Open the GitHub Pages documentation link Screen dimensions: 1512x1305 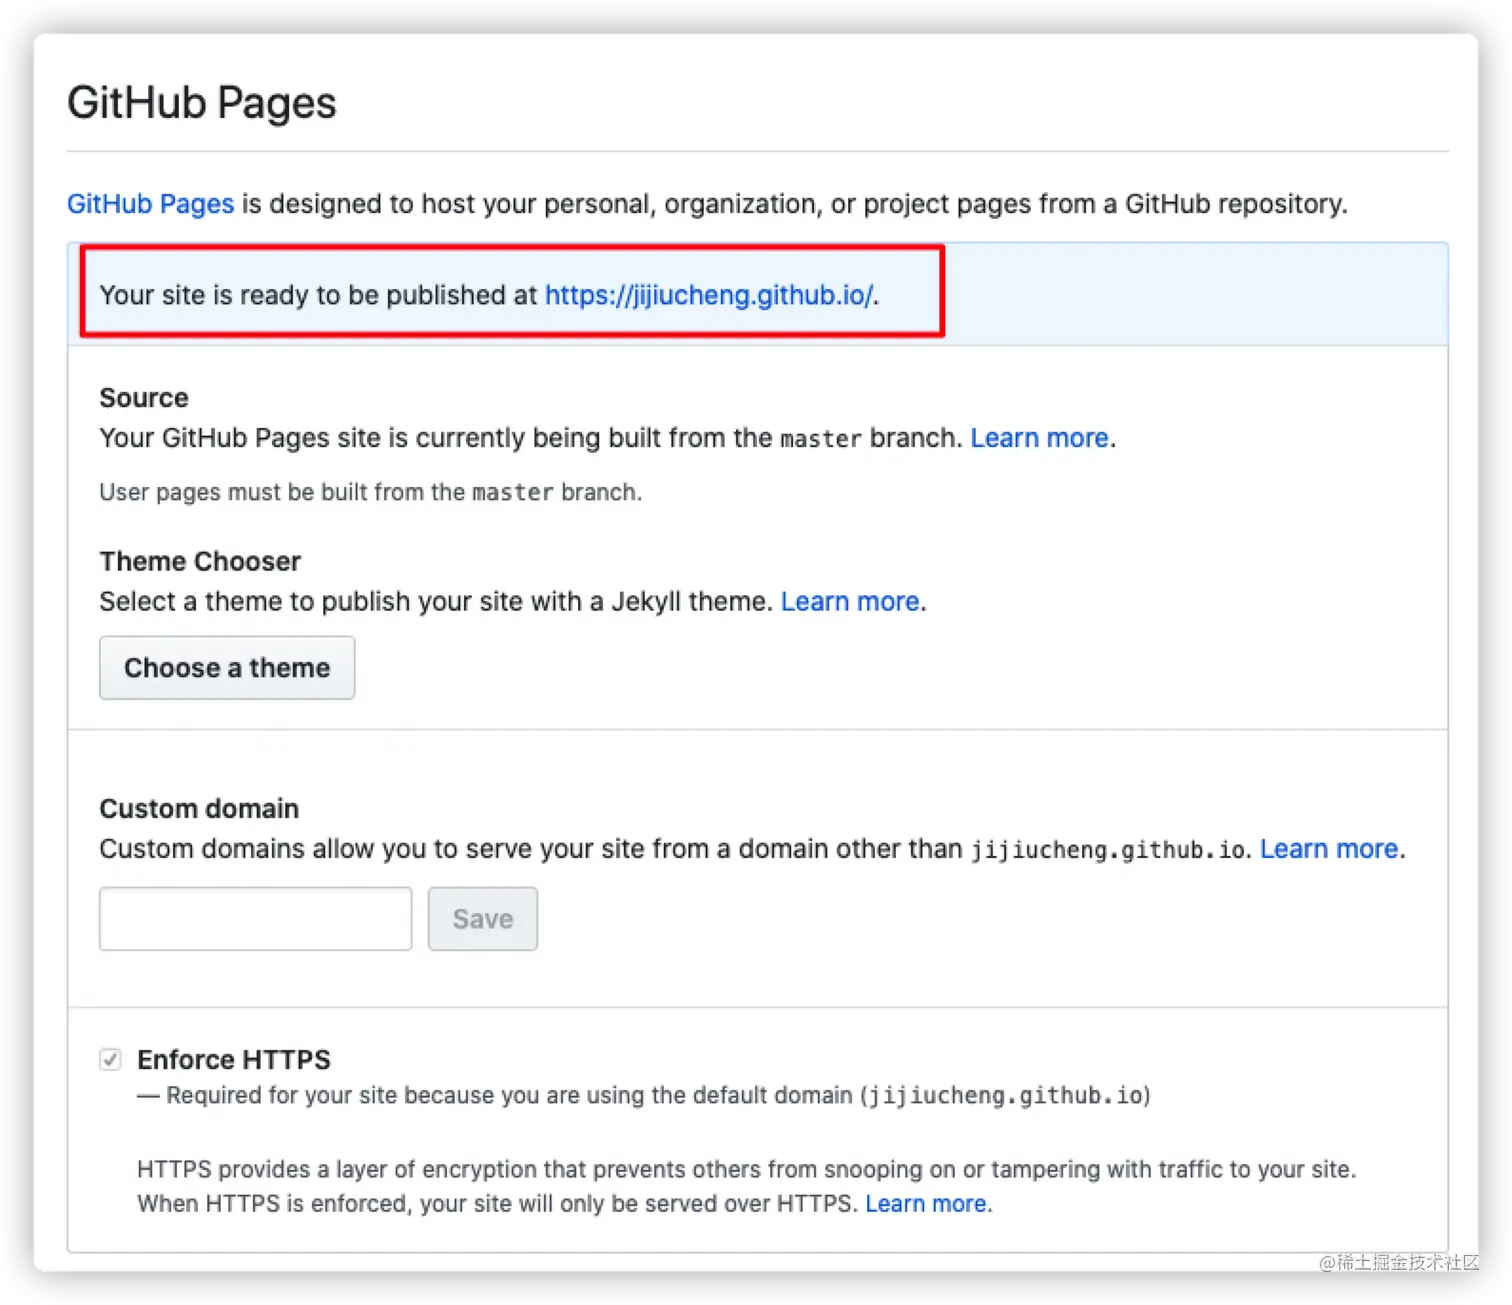tap(150, 204)
